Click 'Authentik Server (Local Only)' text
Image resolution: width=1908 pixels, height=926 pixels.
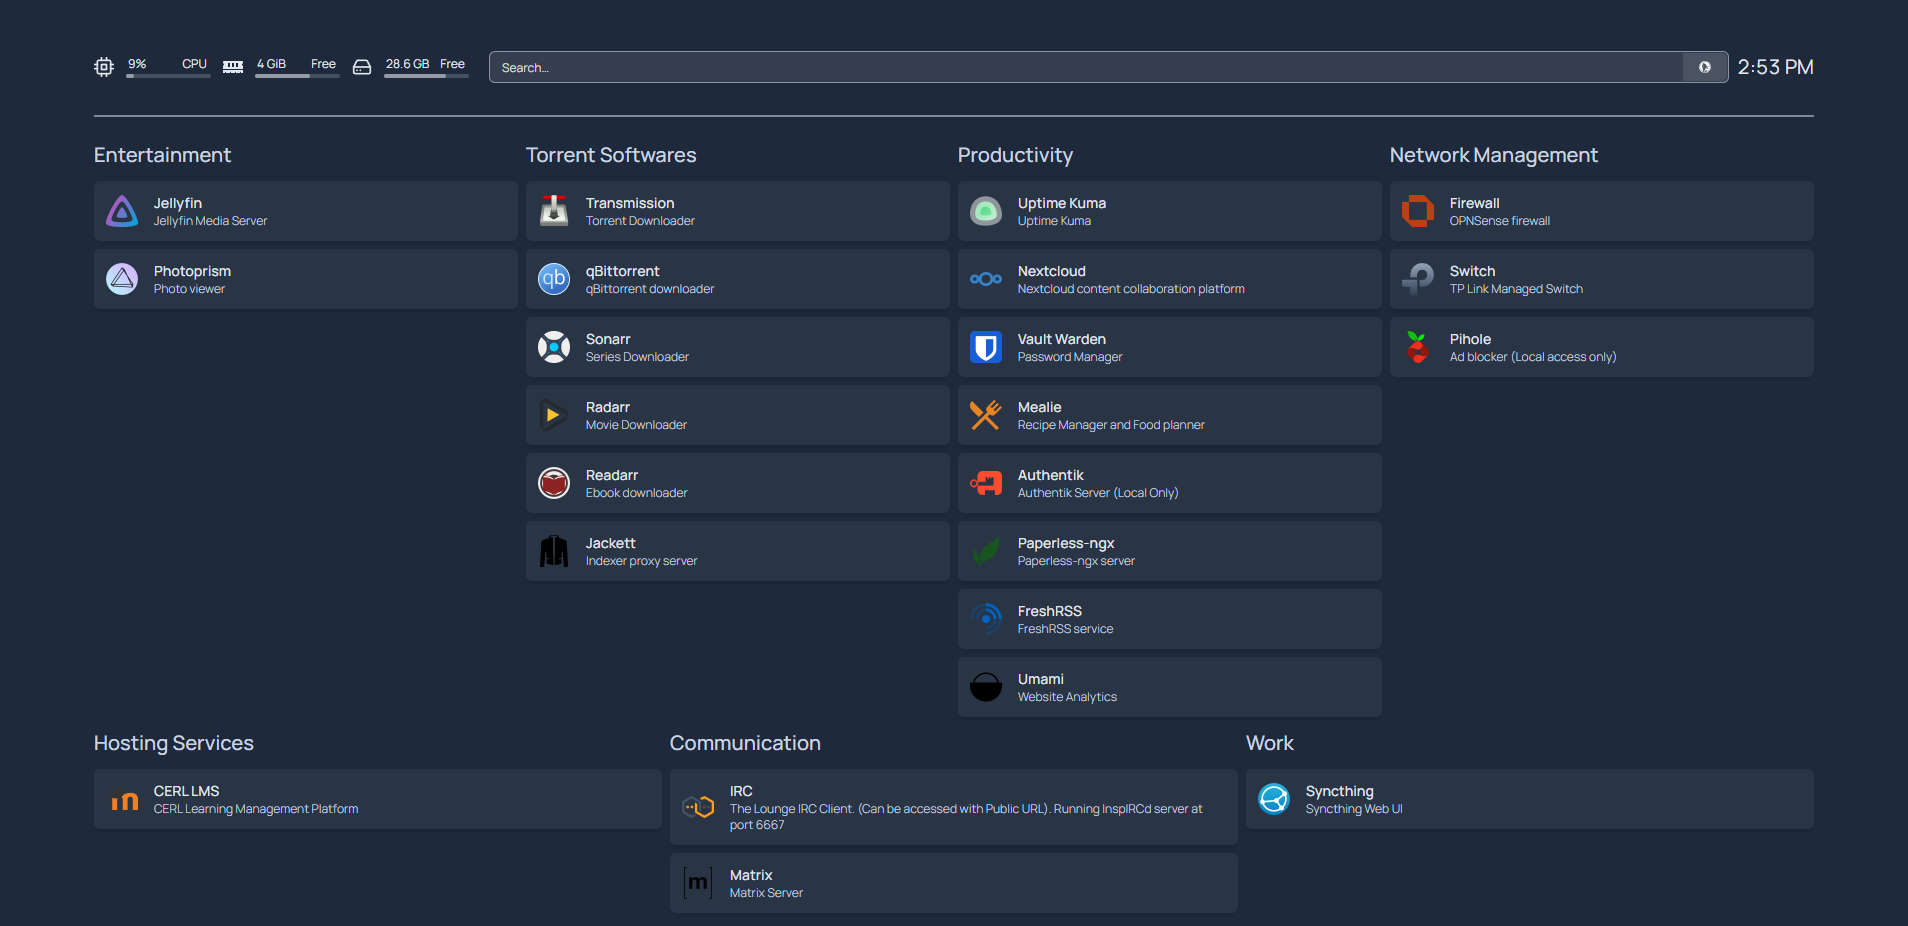pos(1098,493)
